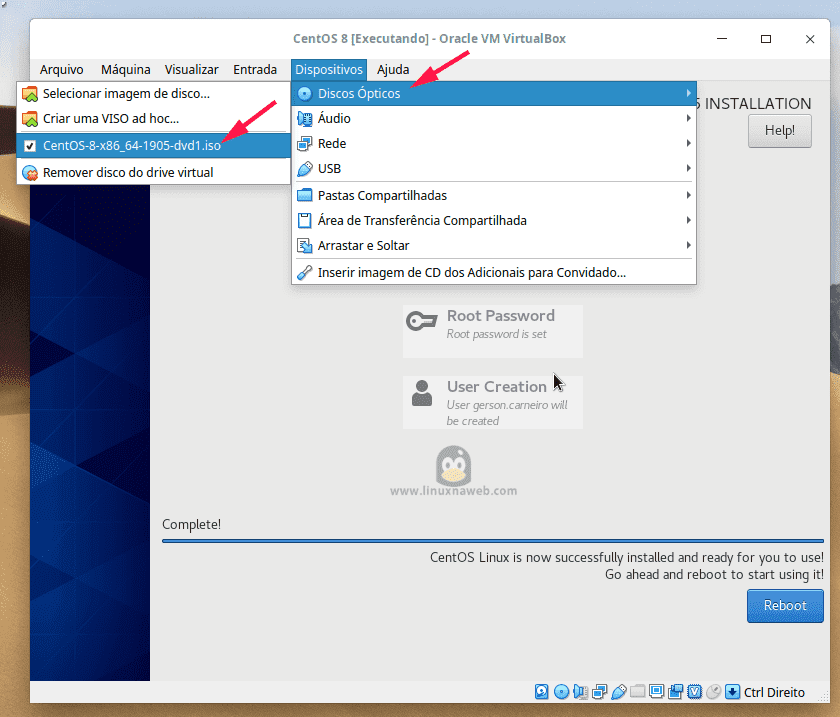Minimize the VirtualBox window
This screenshot has width=840, height=717.
[x=722, y=39]
